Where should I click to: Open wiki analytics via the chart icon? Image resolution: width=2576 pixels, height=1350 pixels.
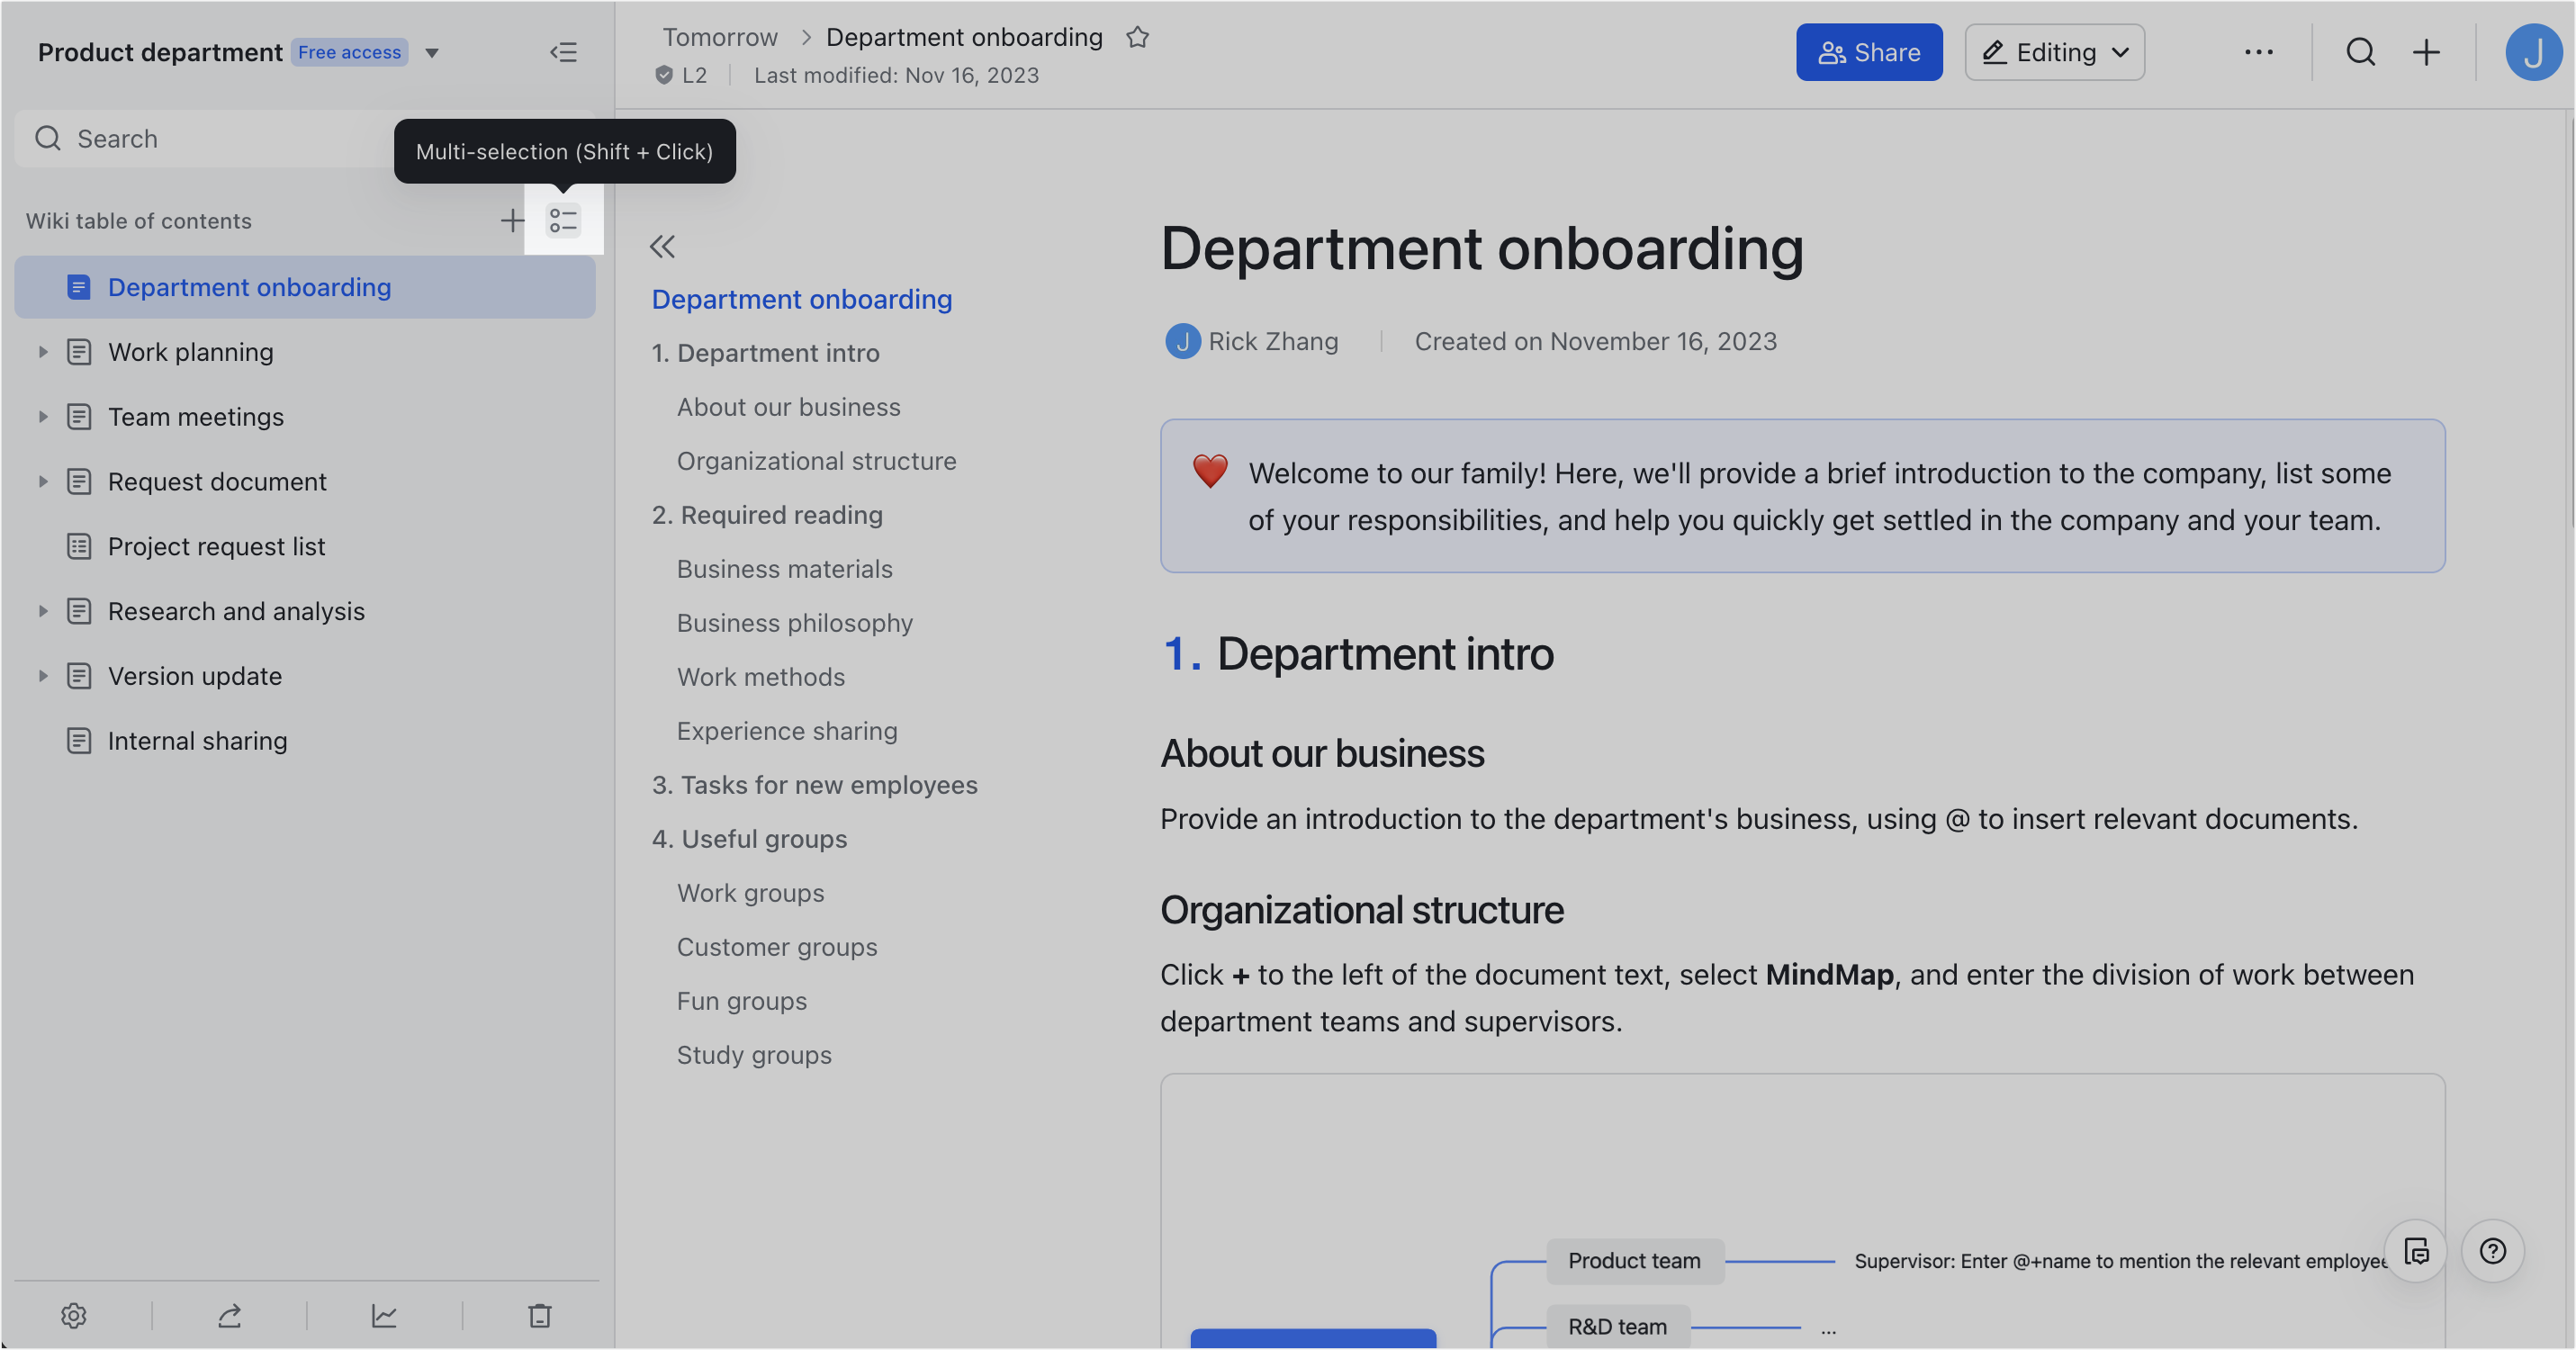pyautogui.click(x=384, y=1315)
